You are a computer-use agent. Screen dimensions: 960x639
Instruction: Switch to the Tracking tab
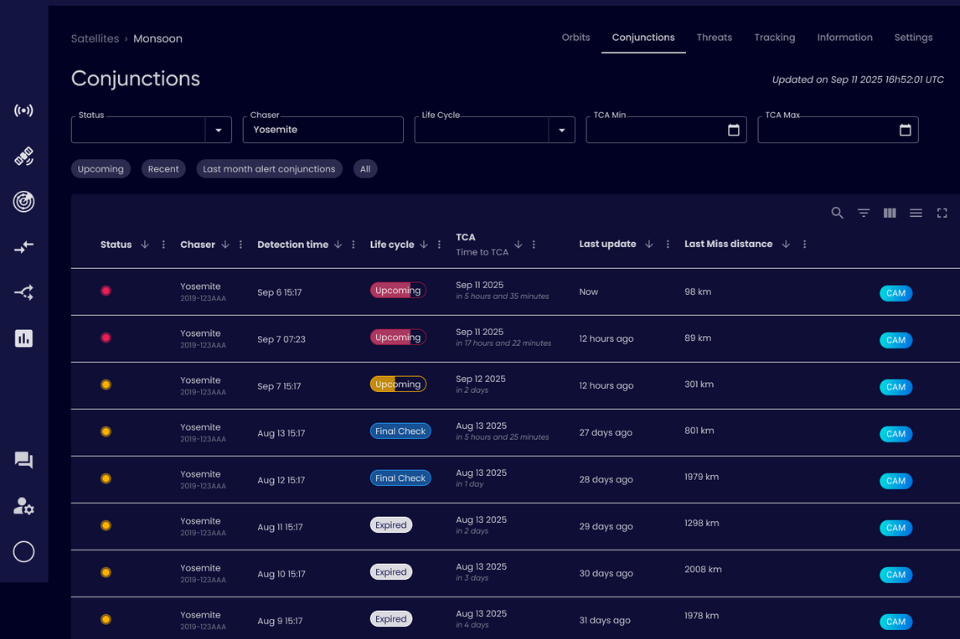[x=774, y=38]
